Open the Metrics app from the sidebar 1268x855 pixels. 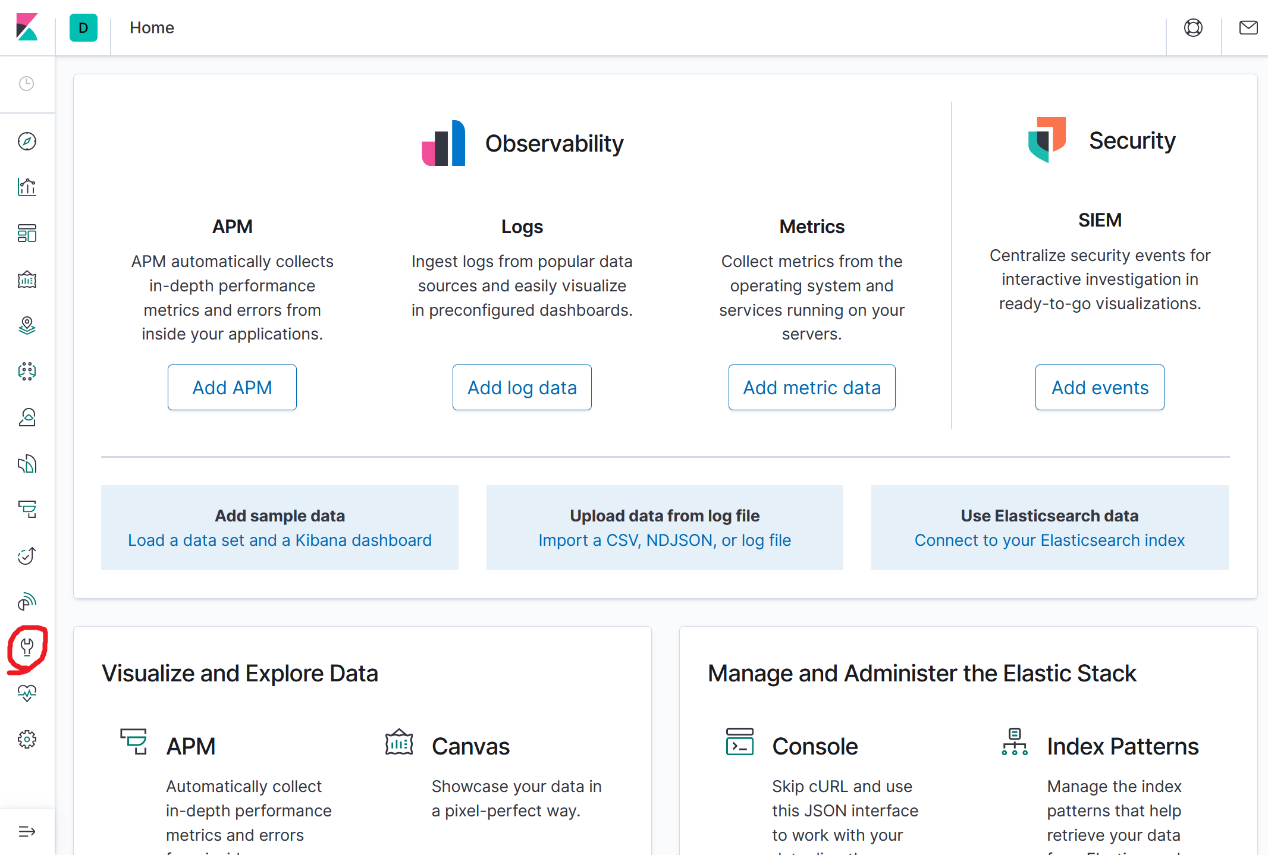27,417
